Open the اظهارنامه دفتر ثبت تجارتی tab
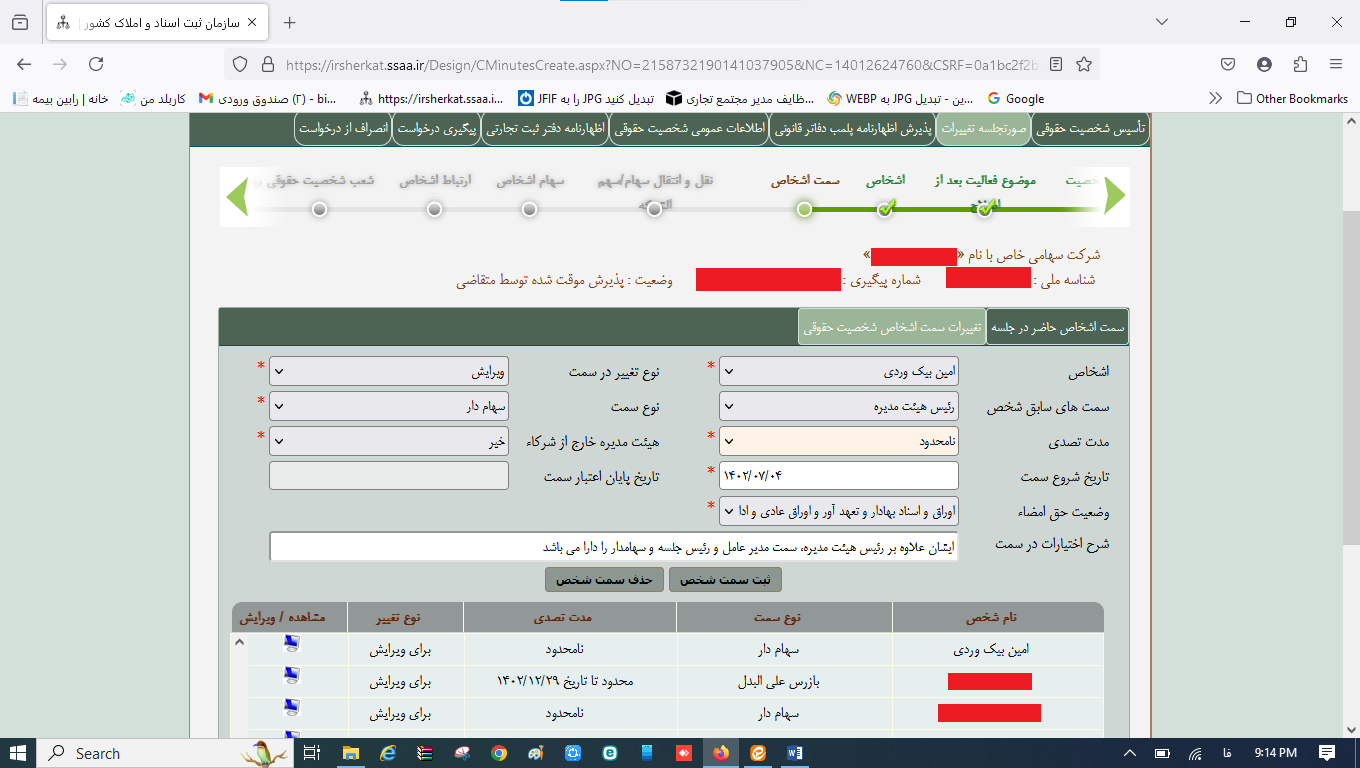 pos(545,129)
